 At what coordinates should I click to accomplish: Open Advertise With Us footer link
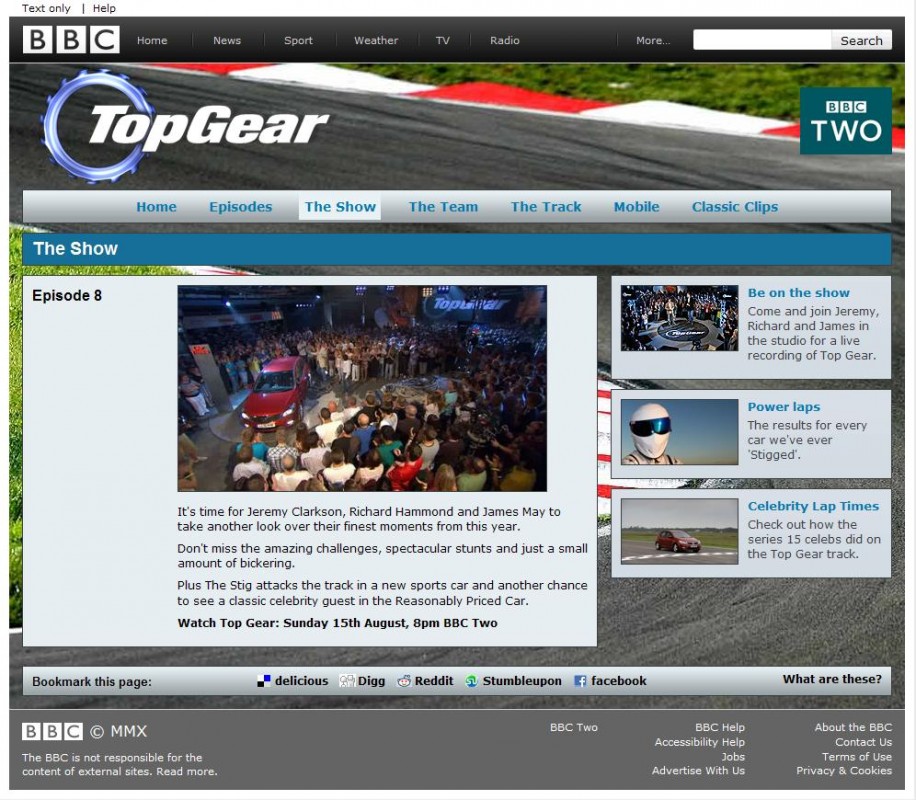coord(698,770)
